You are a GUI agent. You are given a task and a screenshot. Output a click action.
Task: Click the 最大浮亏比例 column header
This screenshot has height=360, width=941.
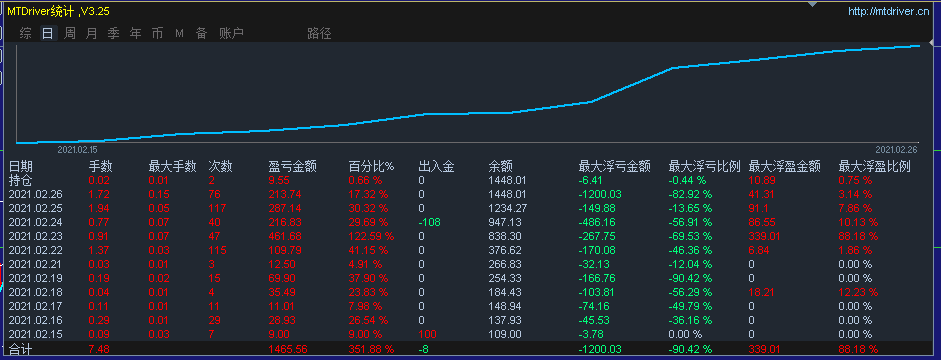(x=705, y=166)
